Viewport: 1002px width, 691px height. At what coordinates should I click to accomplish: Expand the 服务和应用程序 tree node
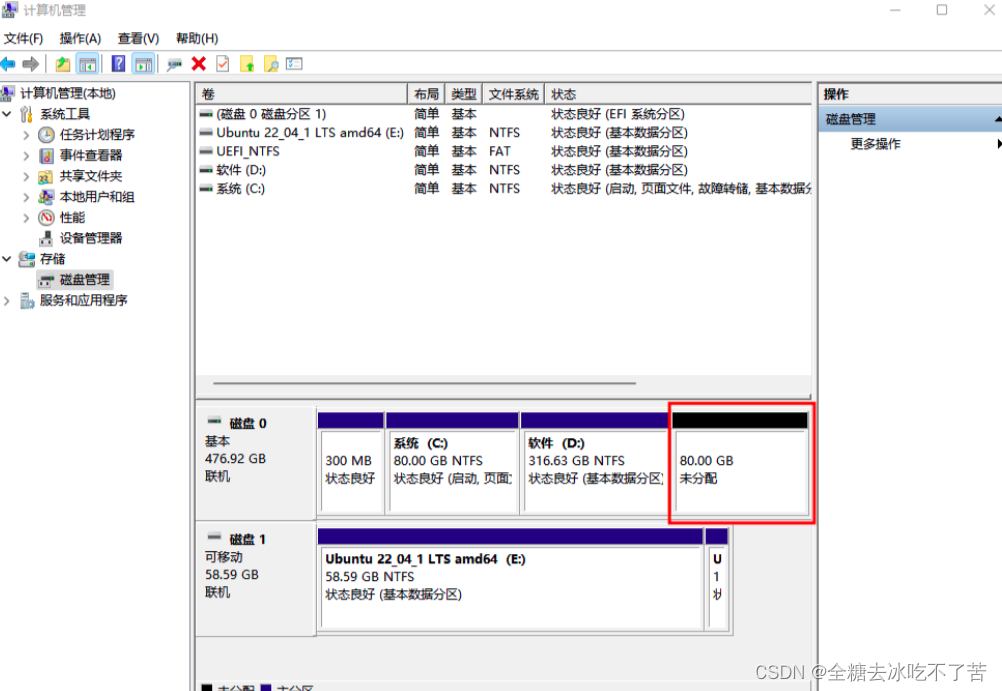[8, 301]
